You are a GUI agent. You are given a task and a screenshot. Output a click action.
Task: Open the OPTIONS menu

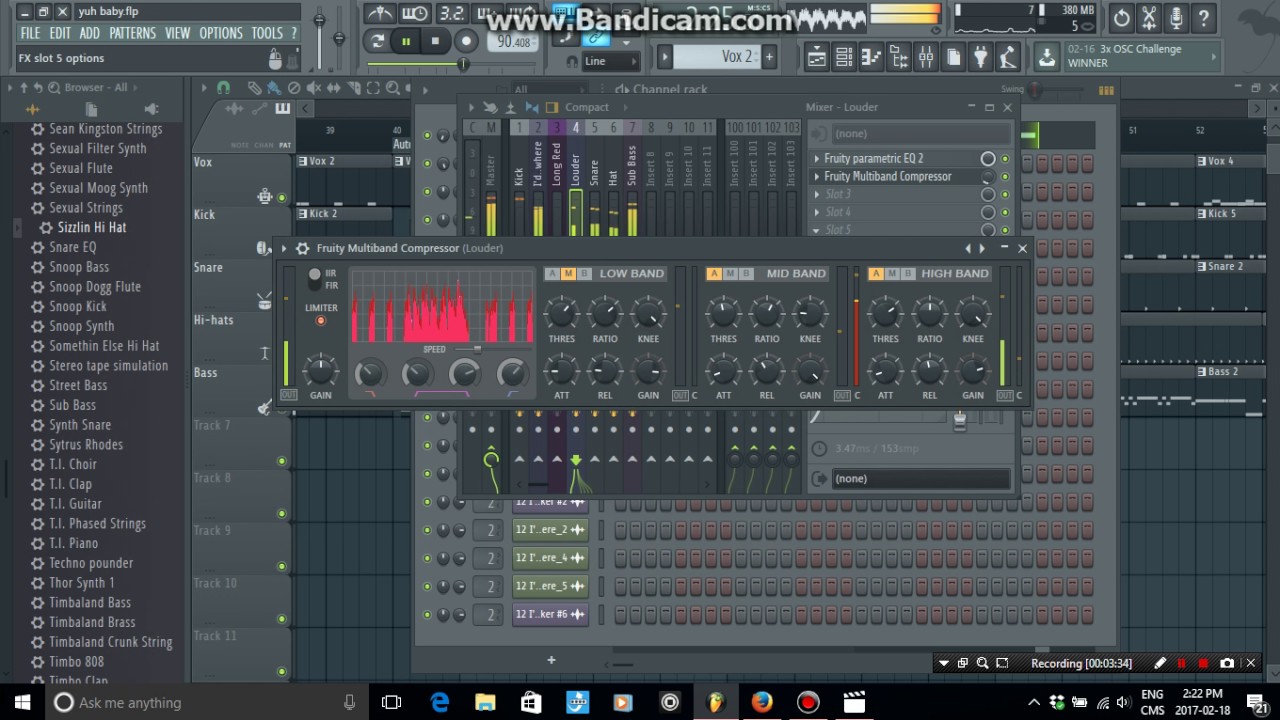[x=221, y=33]
